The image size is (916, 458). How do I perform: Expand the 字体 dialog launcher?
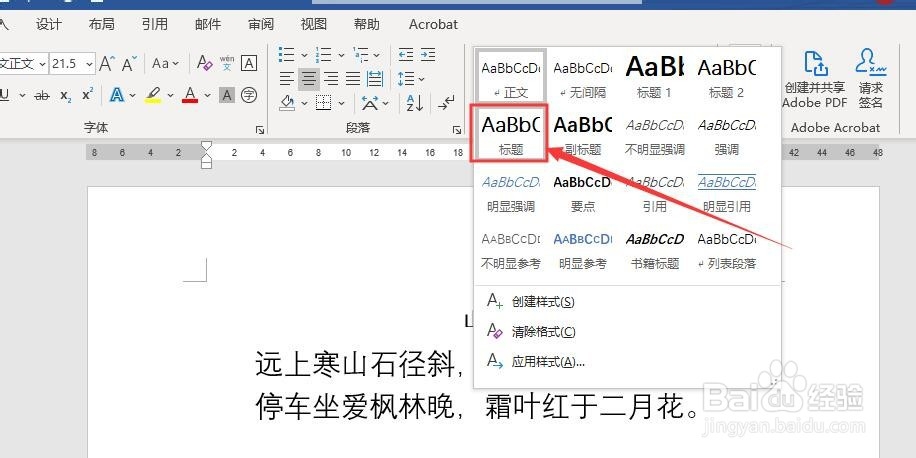[x=259, y=130]
